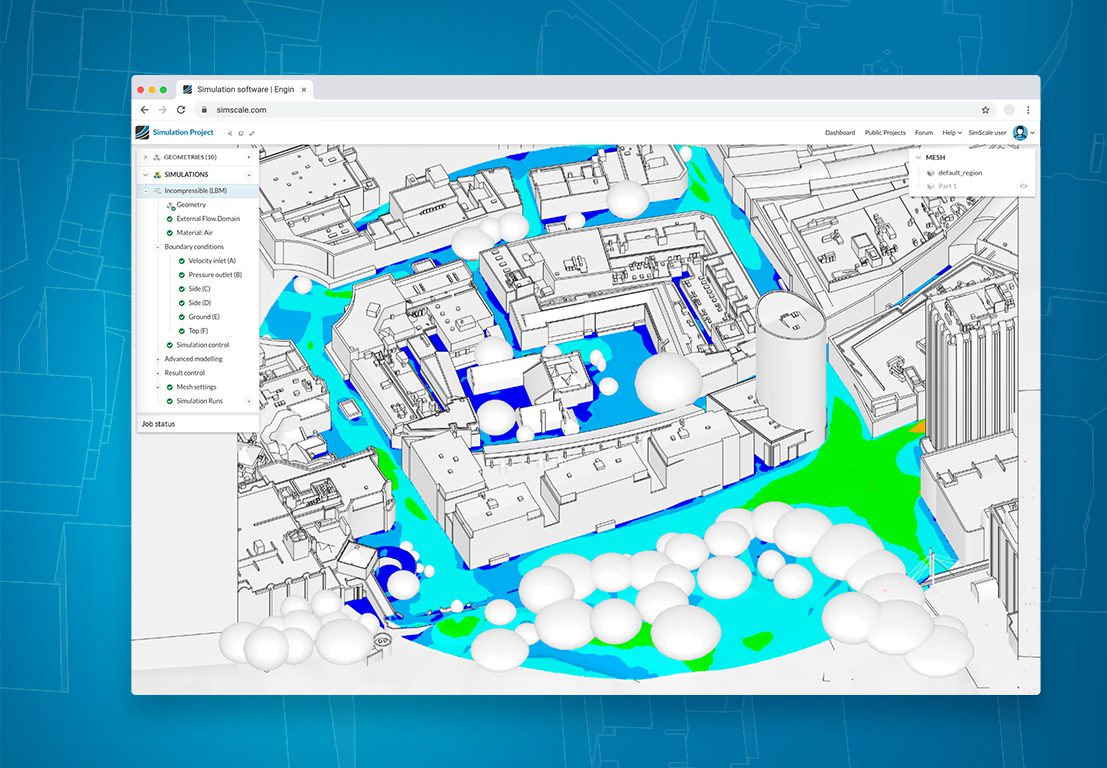
Task: Add a new simulation with plus button
Action: (x=249, y=174)
